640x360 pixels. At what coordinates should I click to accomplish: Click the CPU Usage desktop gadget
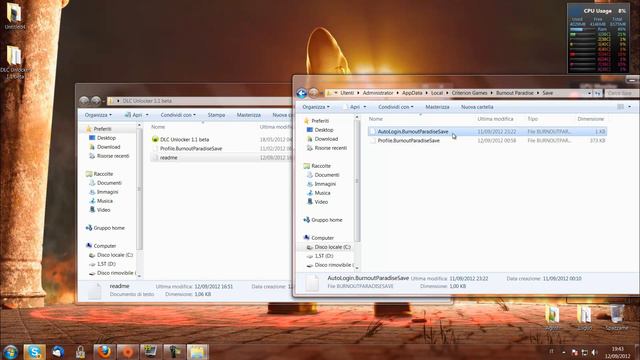597,38
